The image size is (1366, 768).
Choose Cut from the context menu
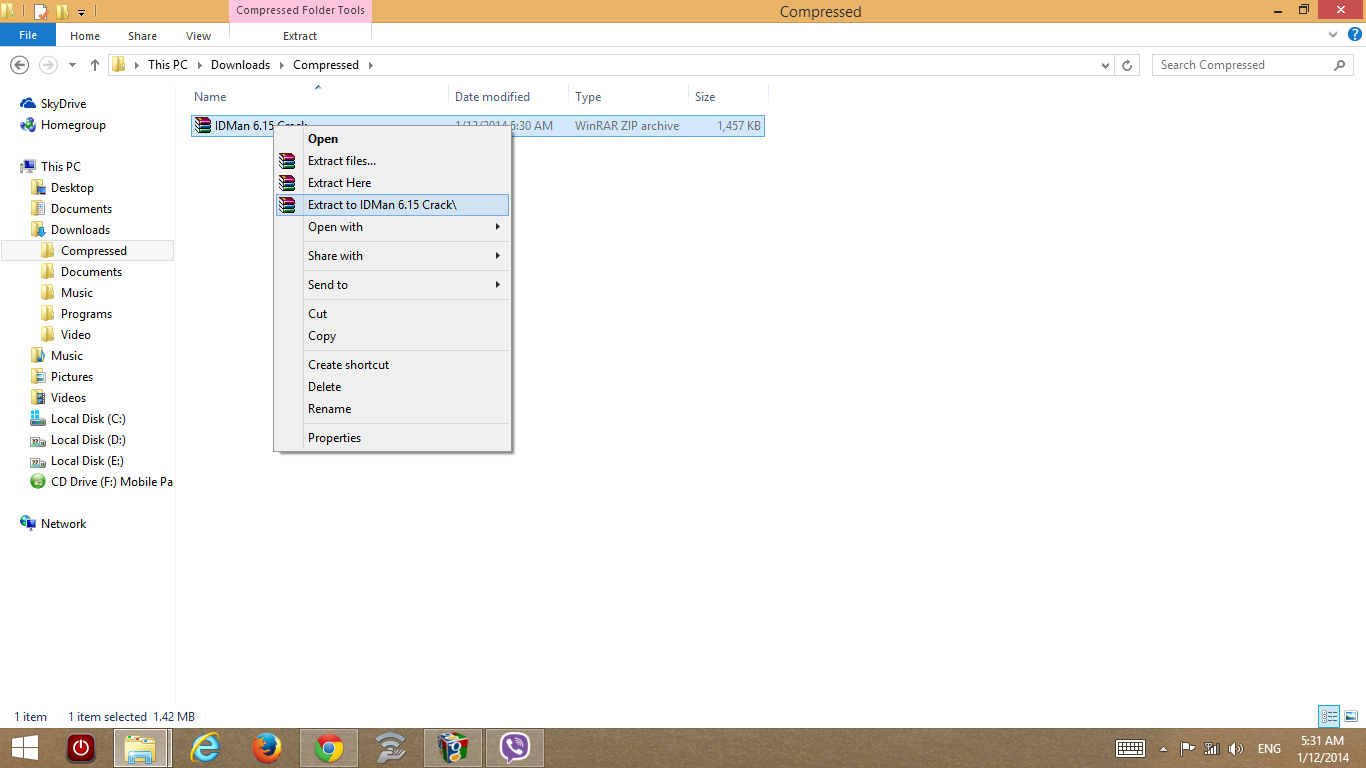coord(392,314)
